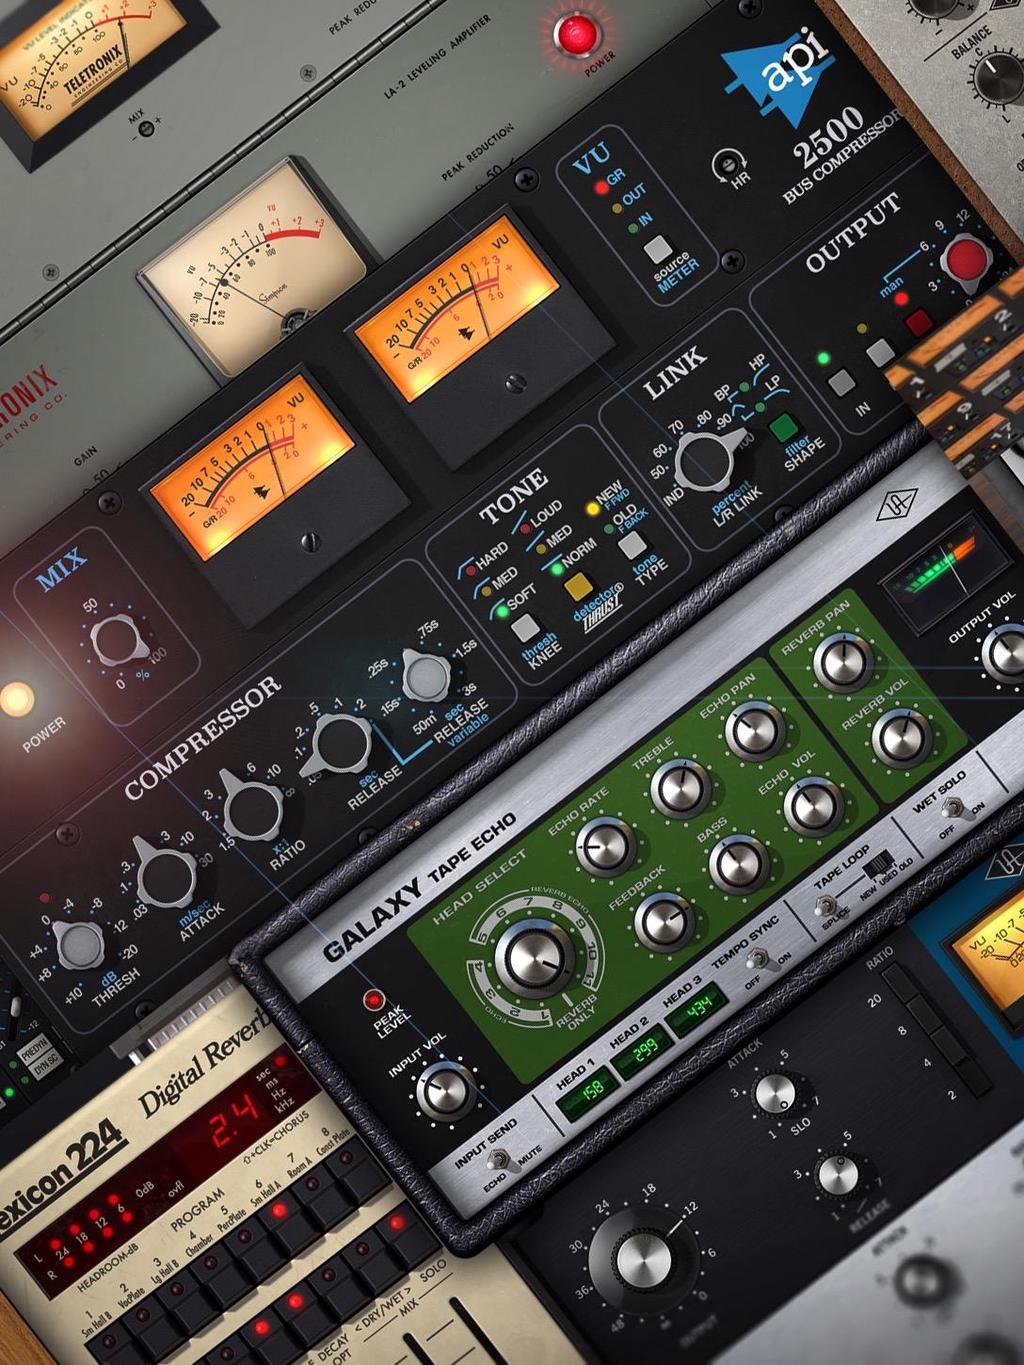
Task: Click the percent L/R Link knob
Action: 706,460
